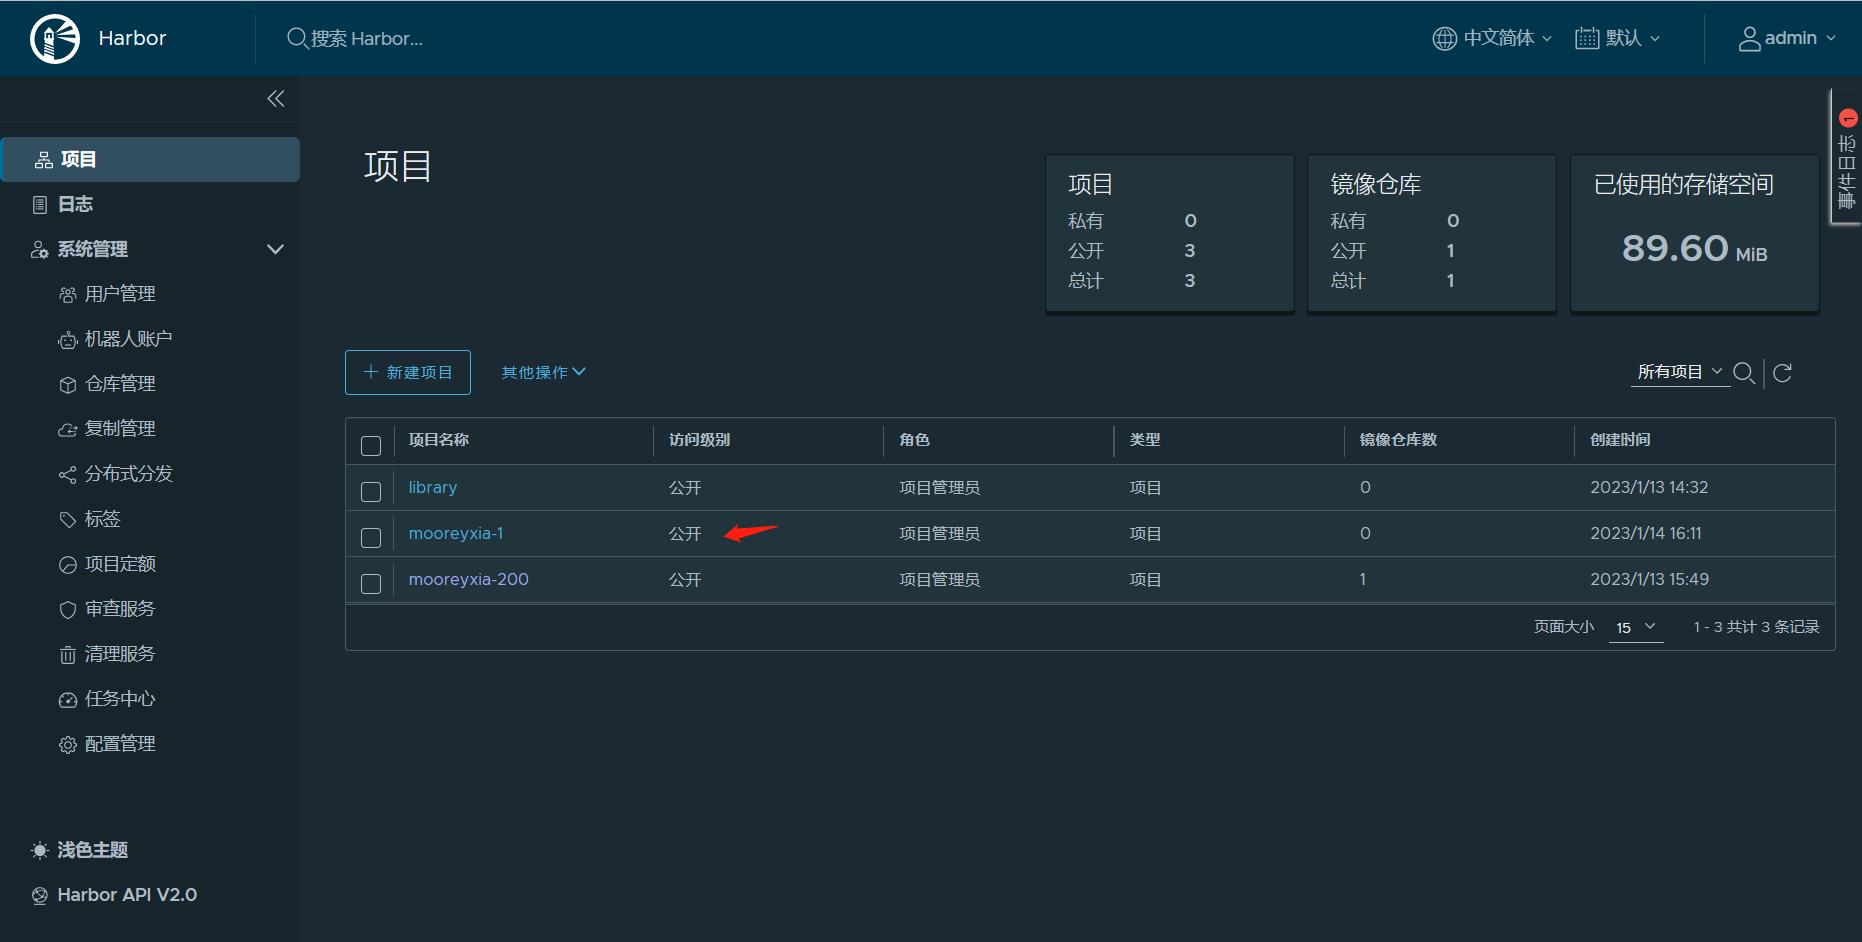Open the mooreyxia-200 project link
Screen dimensions: 1862x942
[x=468, y=579]
